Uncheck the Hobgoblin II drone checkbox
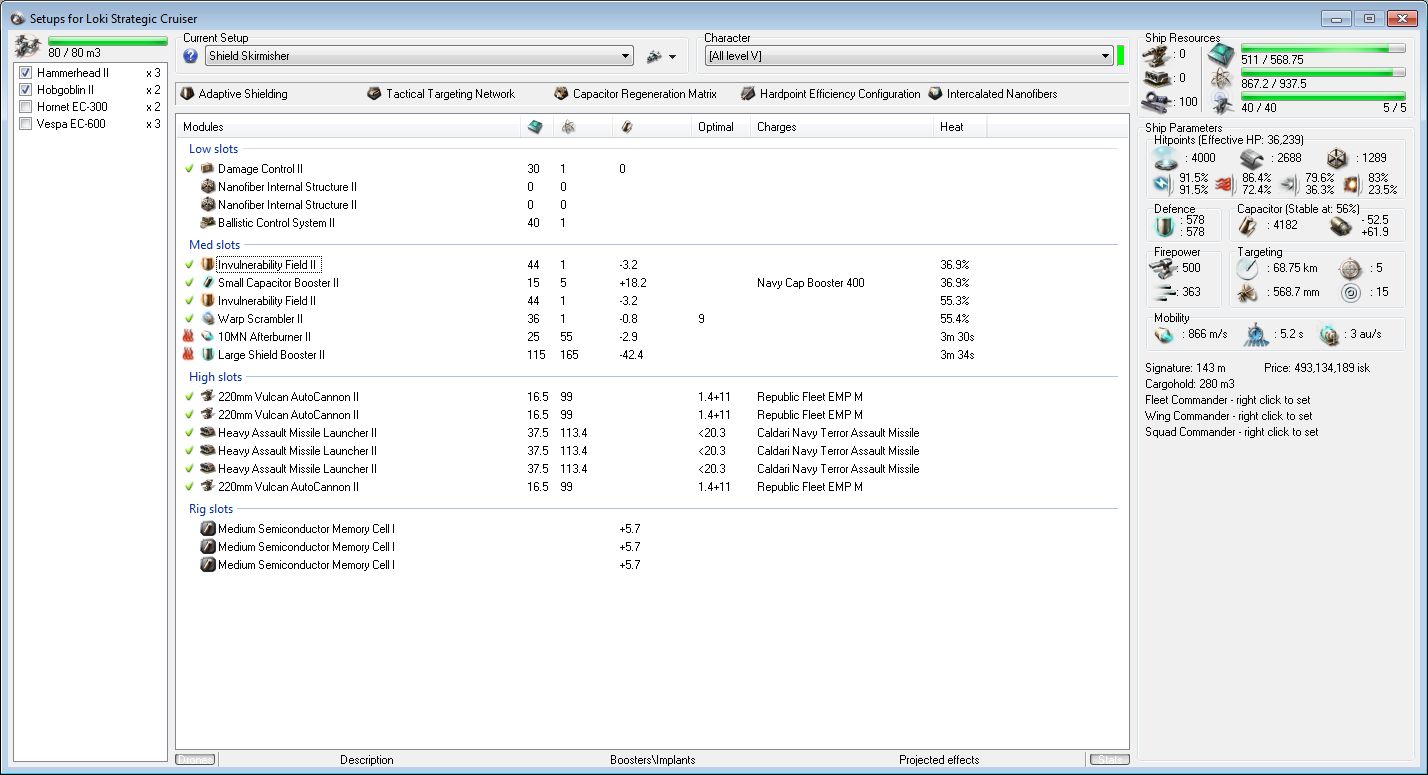The height and width of the screenshot is (775, 1428). pyautogui.click(x=26, y=90)
